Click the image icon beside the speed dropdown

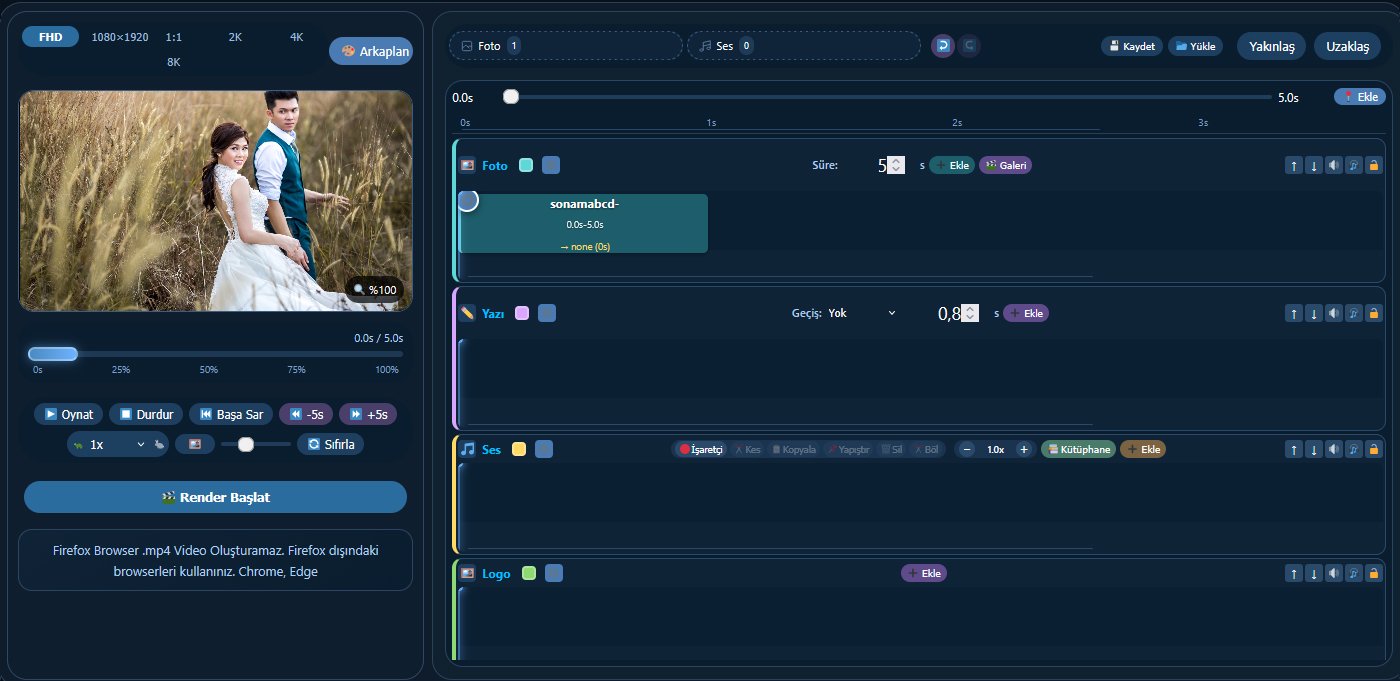point(195,444)
